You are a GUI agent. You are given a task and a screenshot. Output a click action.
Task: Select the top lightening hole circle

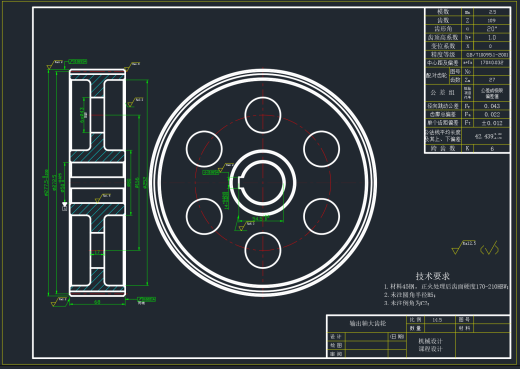point(263,115)
